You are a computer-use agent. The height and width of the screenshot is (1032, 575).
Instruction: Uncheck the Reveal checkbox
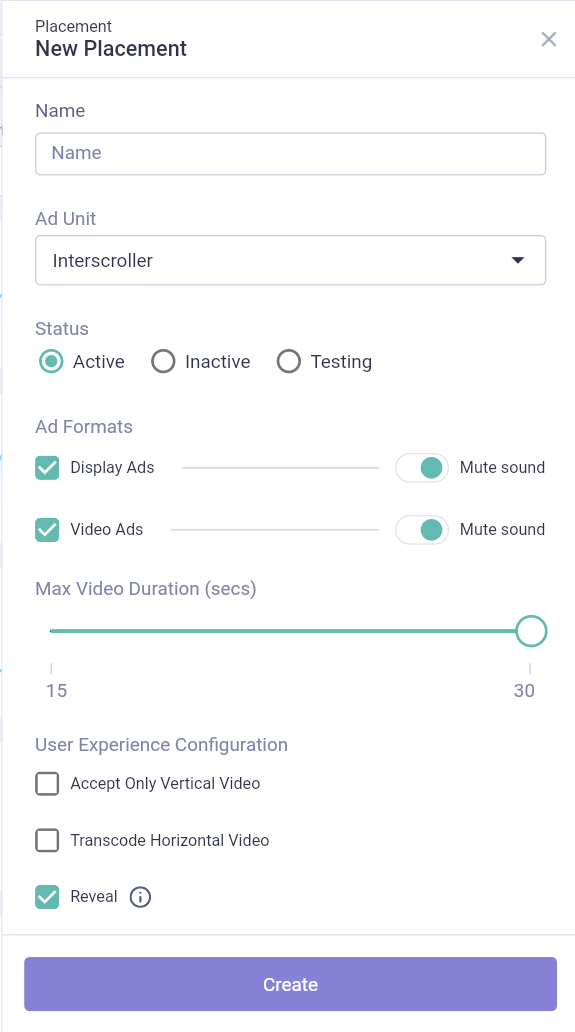[x=47, y=896]
